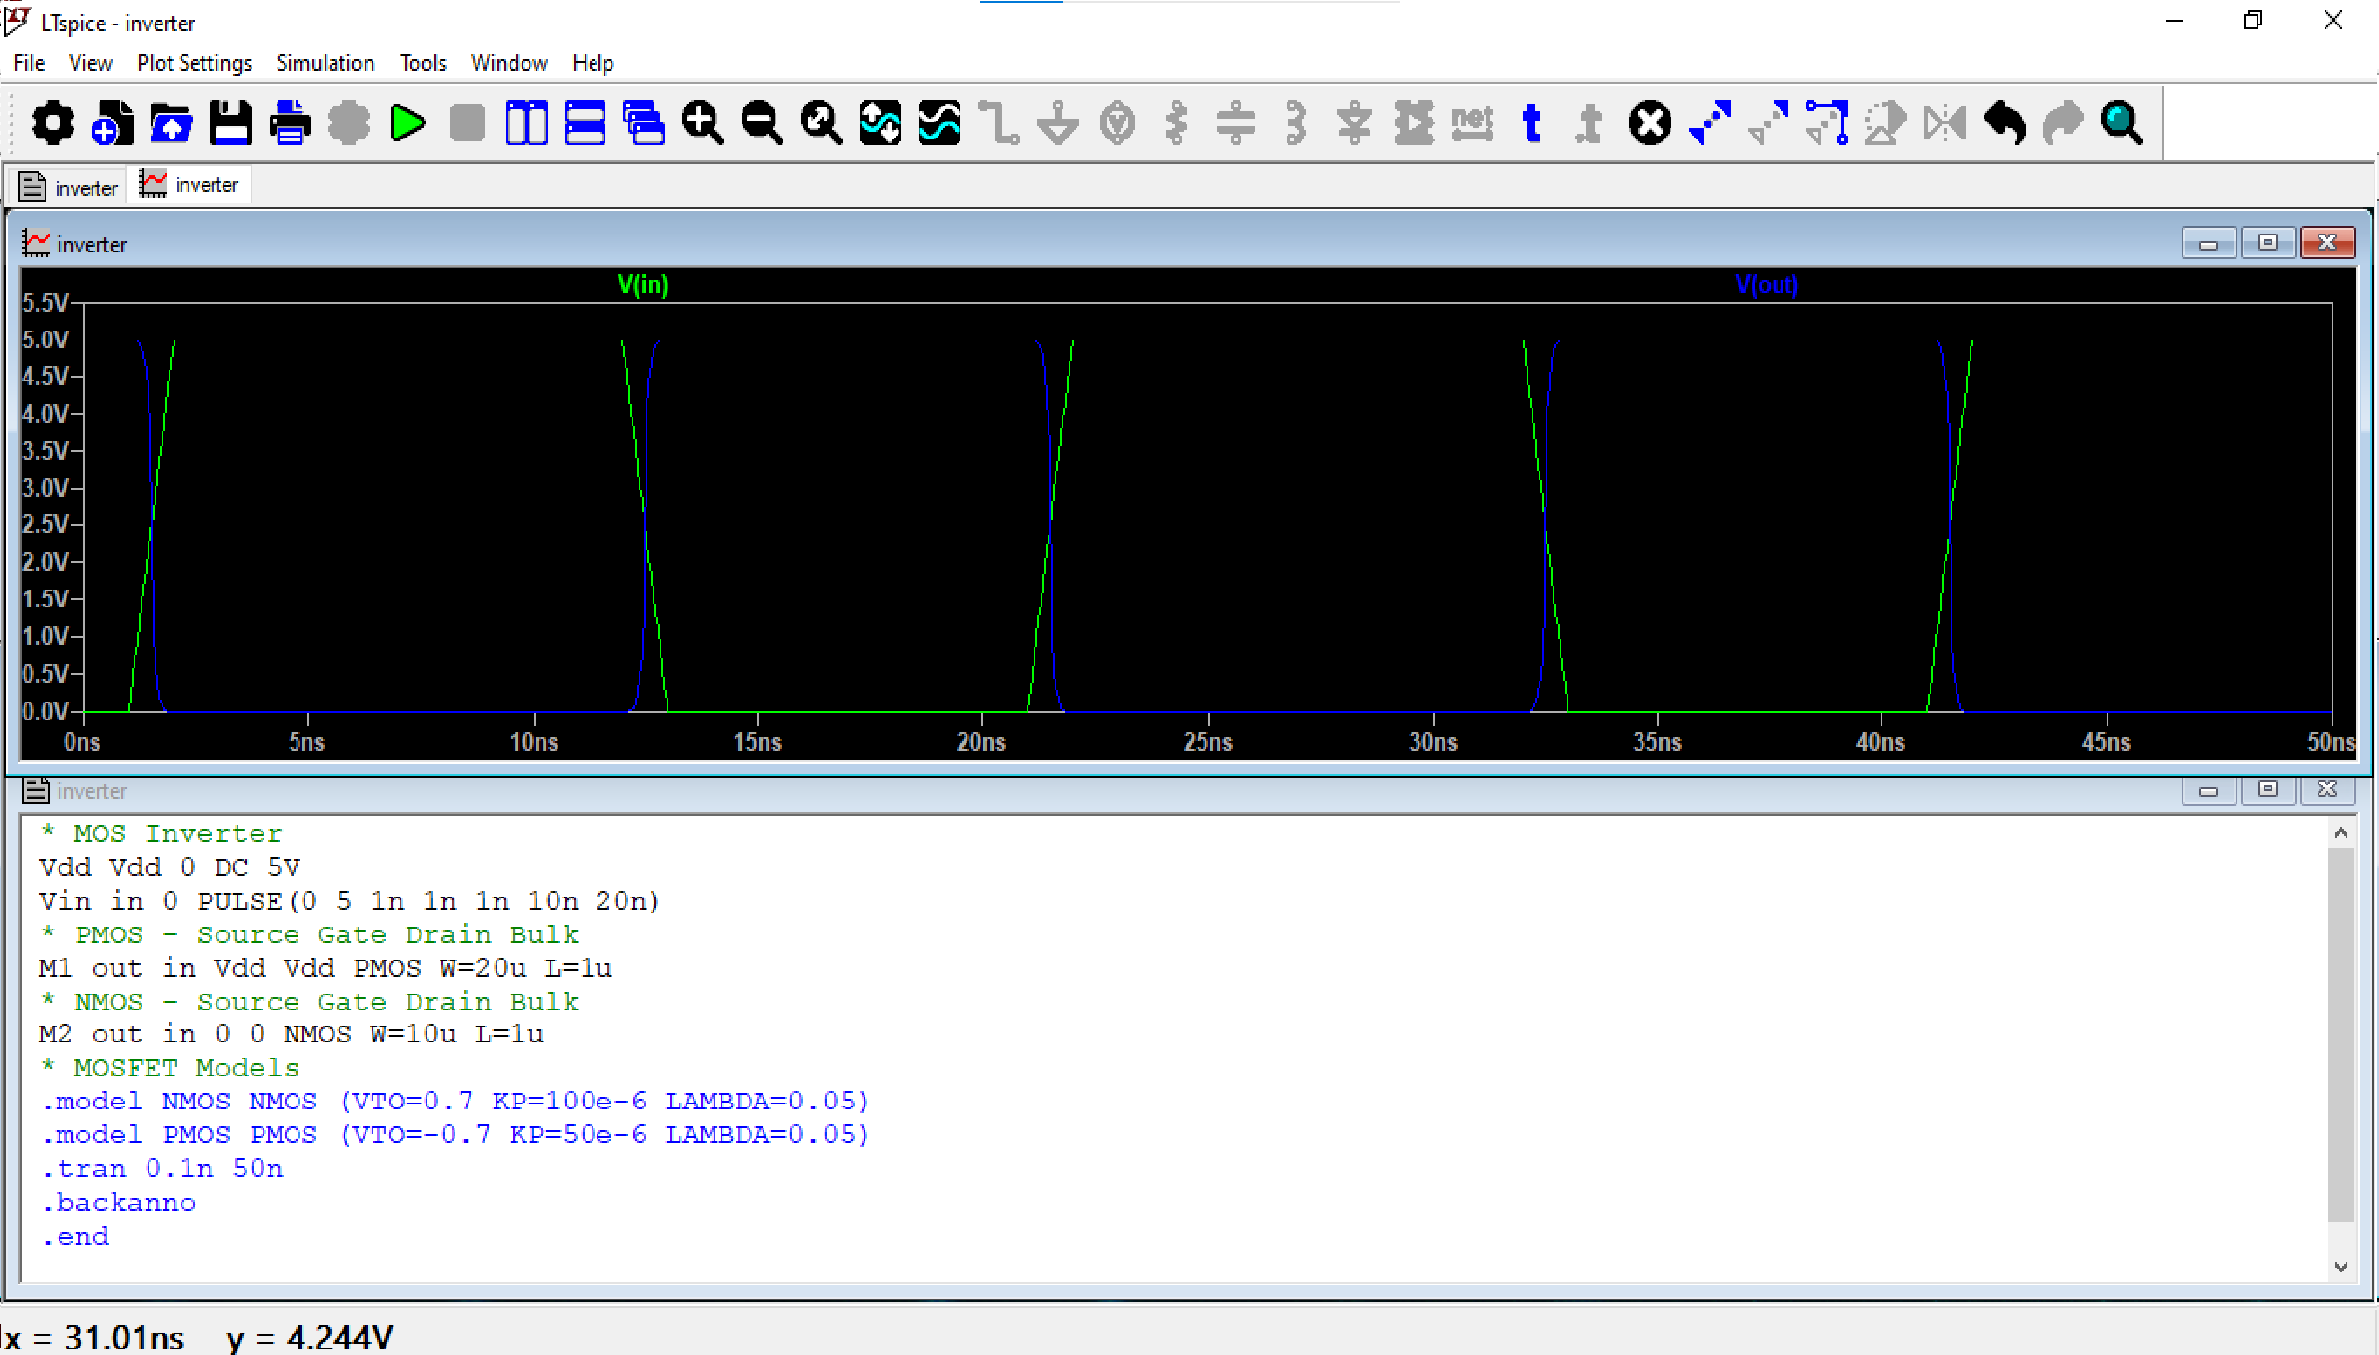Open the View menu

pyautogui.click(x=90, y=63)
